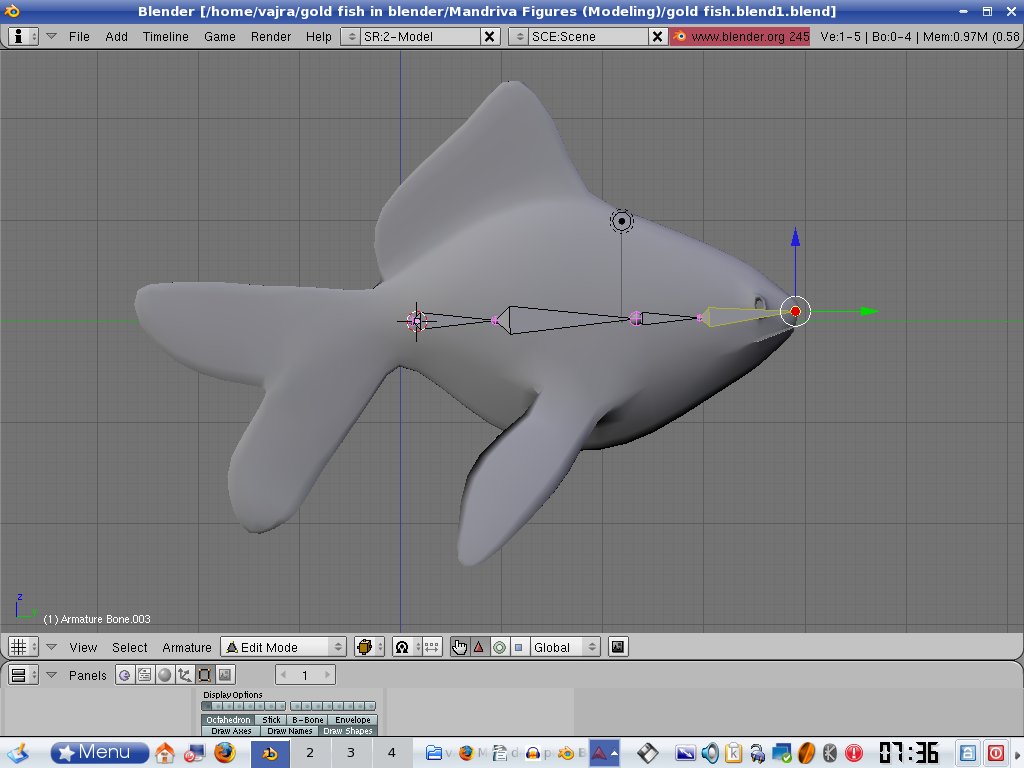The height and width of the screenshot is (768, 1024).
Task: Toggle the 3D manipulator hand button
Action: coord(459,647)
